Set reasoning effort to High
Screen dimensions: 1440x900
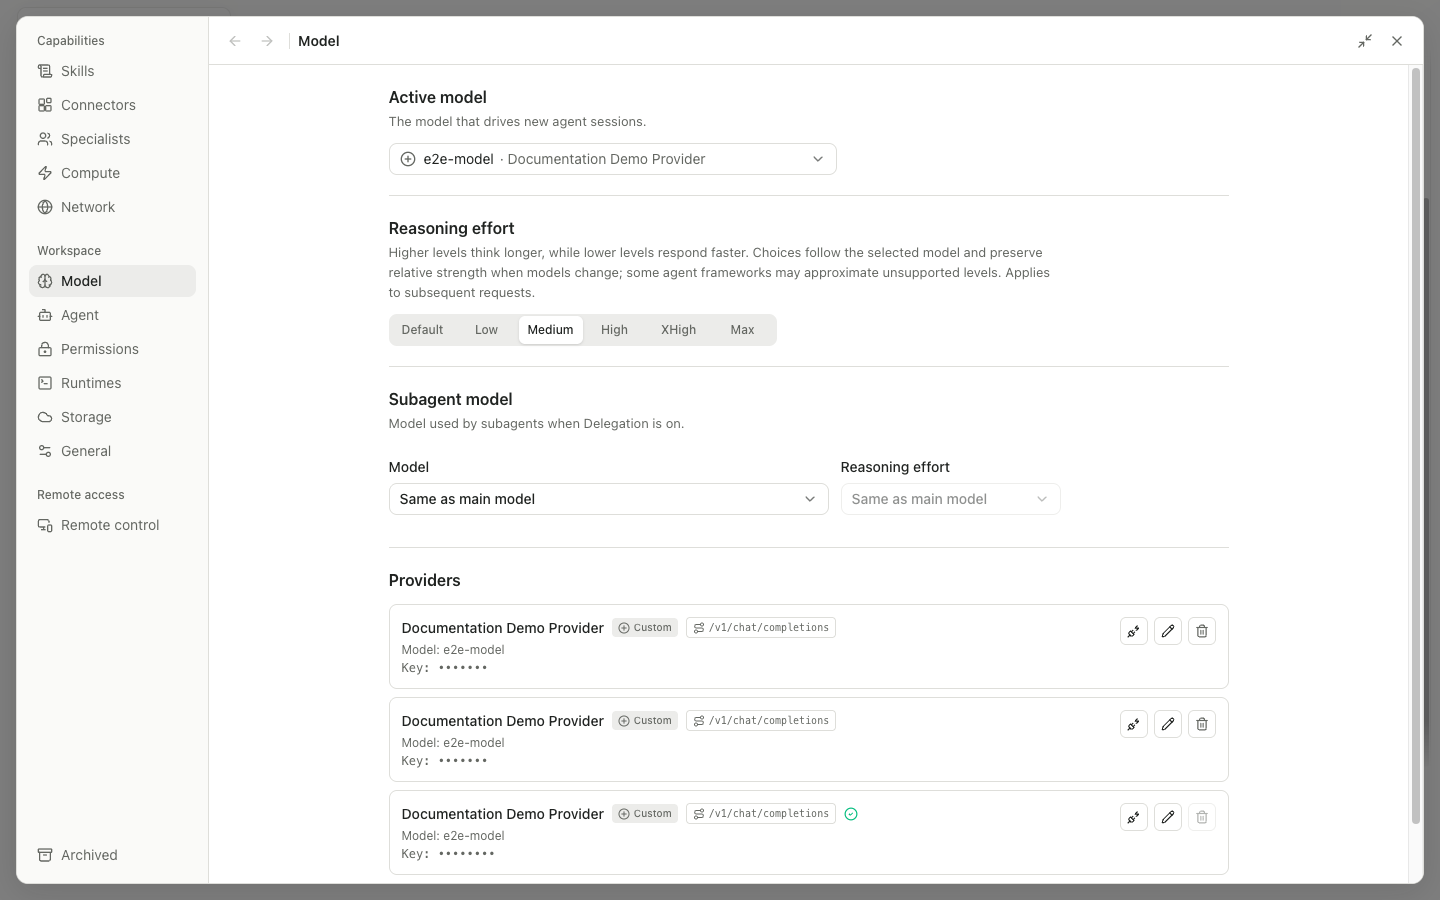tap(614, 330)
